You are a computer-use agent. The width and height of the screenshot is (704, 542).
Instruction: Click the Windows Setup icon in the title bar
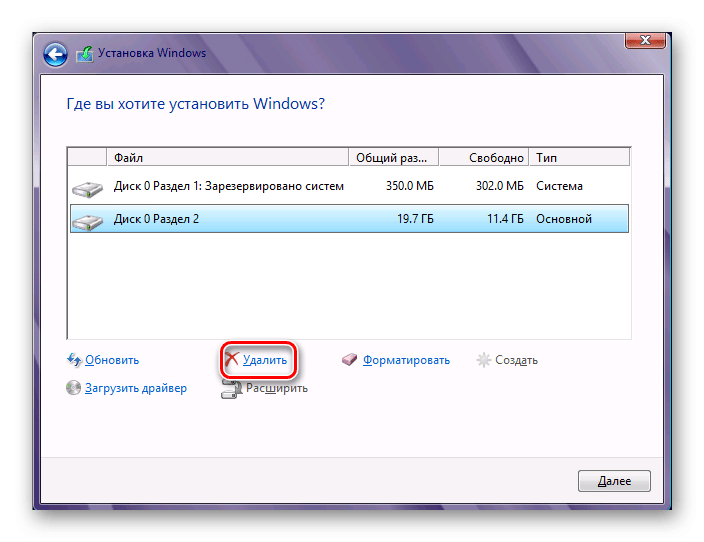[x=84, y=54]
